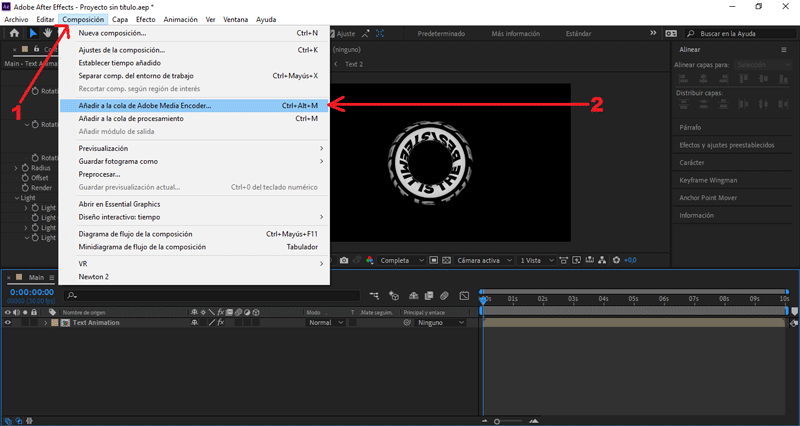The image size is (800, 426).
Task: Toggle hiding shy layers icon
Action: point(414,295)
